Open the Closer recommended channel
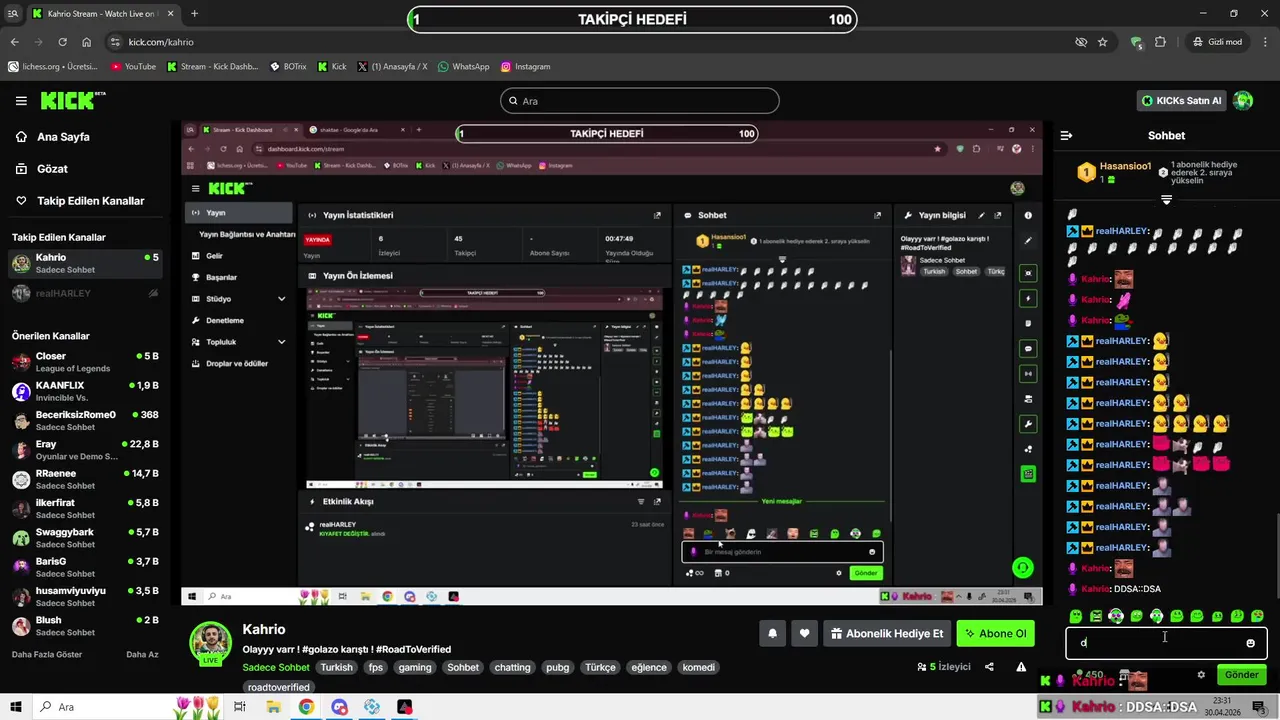The width and height of the screenshot is (1280, 720). point(84,362)
